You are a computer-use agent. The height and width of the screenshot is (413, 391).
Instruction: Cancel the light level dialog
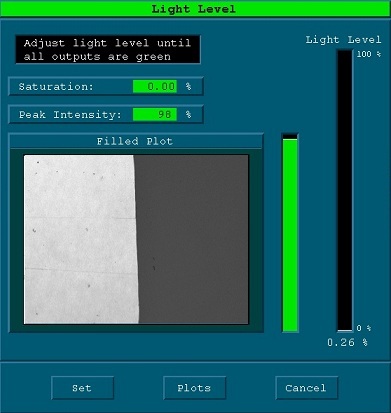point(306,388)
